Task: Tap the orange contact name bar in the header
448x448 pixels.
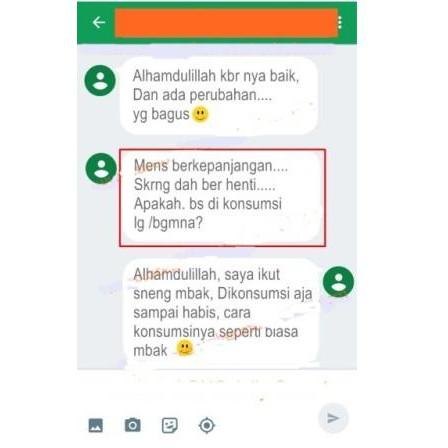Action: pos(226,23)
